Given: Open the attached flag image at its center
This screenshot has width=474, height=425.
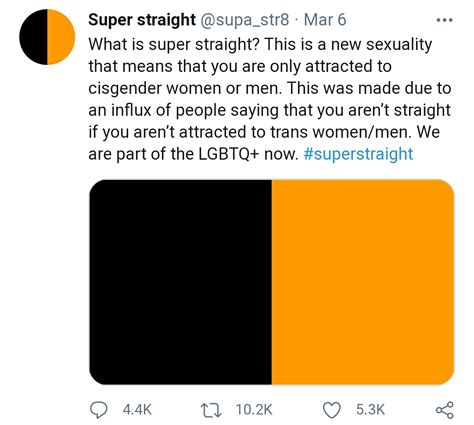Looking at the screenshot, I should [272, 282].
